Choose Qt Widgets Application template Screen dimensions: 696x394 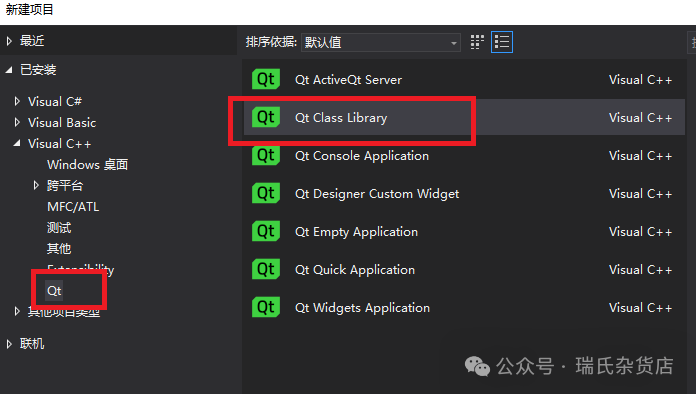click(x=464, y=307)
